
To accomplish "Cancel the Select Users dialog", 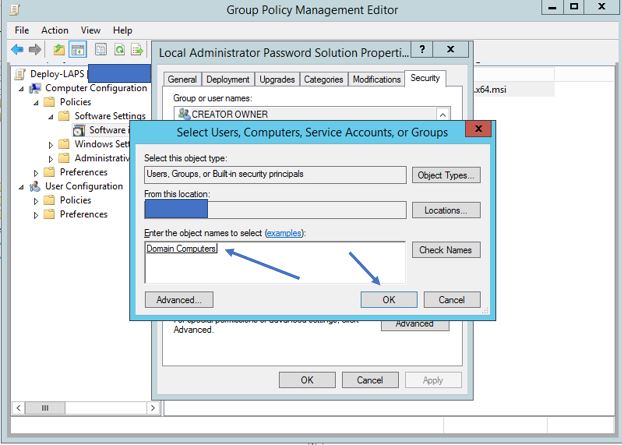I will [452, 300].
